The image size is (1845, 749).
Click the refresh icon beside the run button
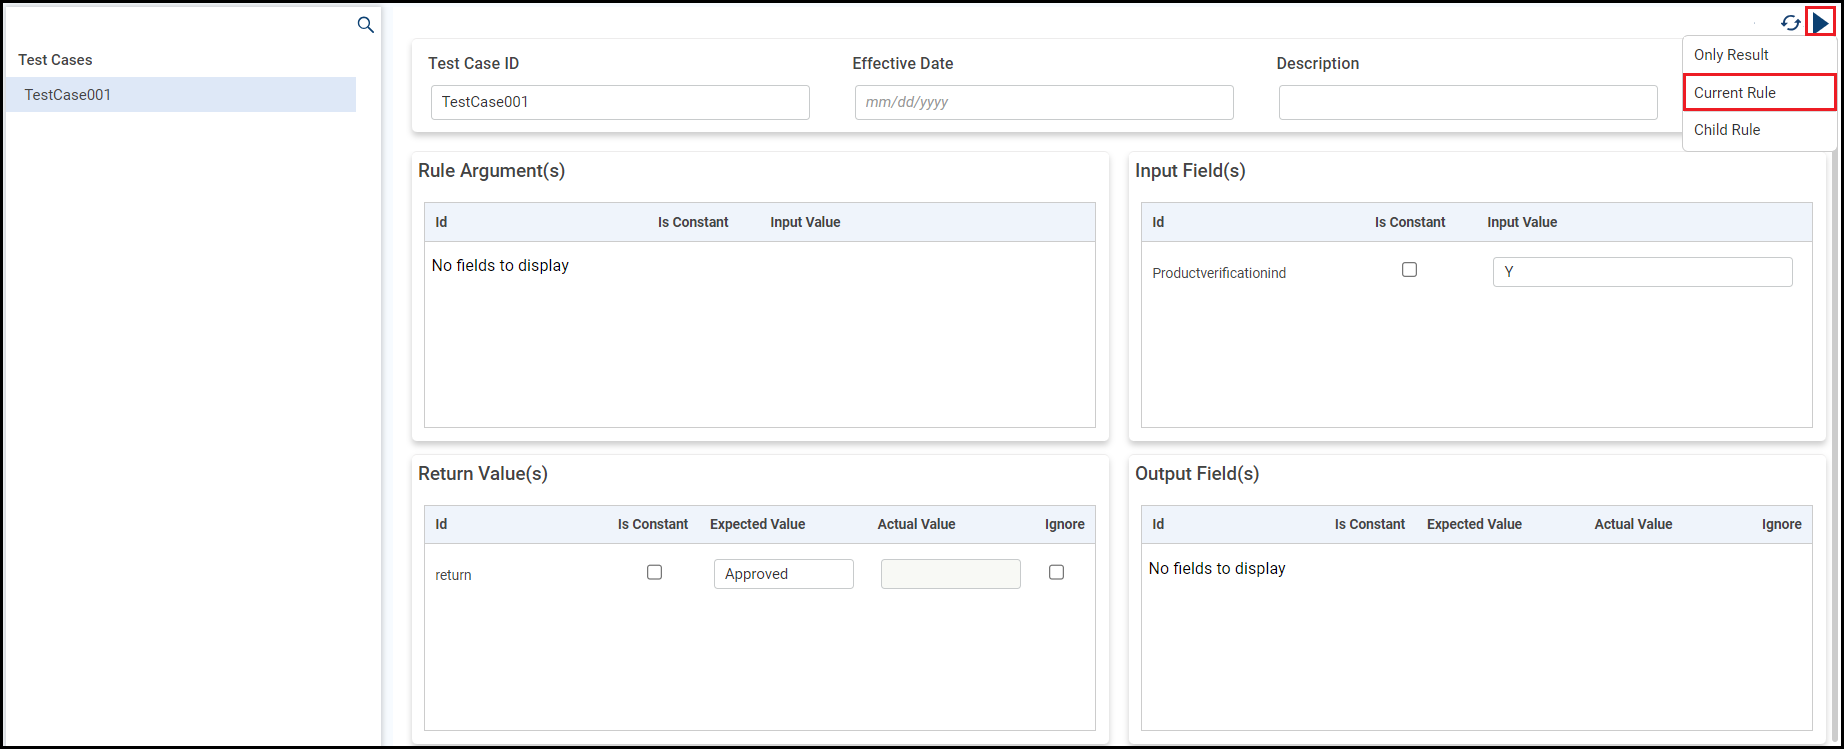1790,23
